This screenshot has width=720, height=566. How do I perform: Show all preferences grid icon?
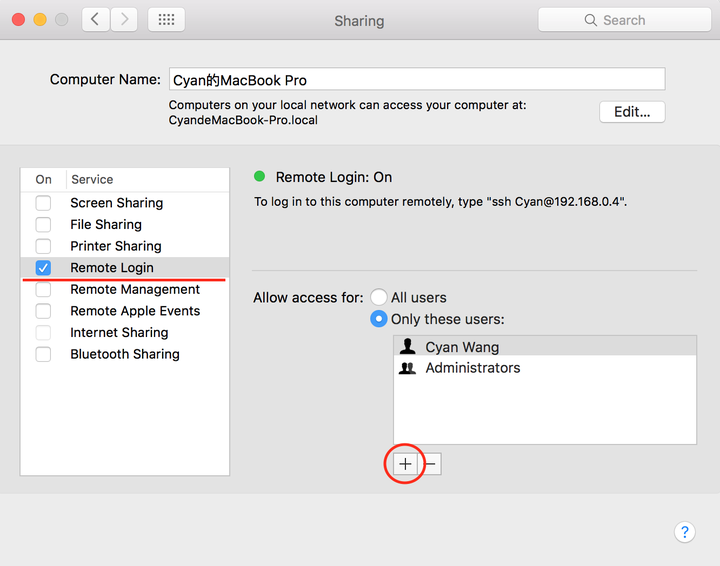pos(166,20)
